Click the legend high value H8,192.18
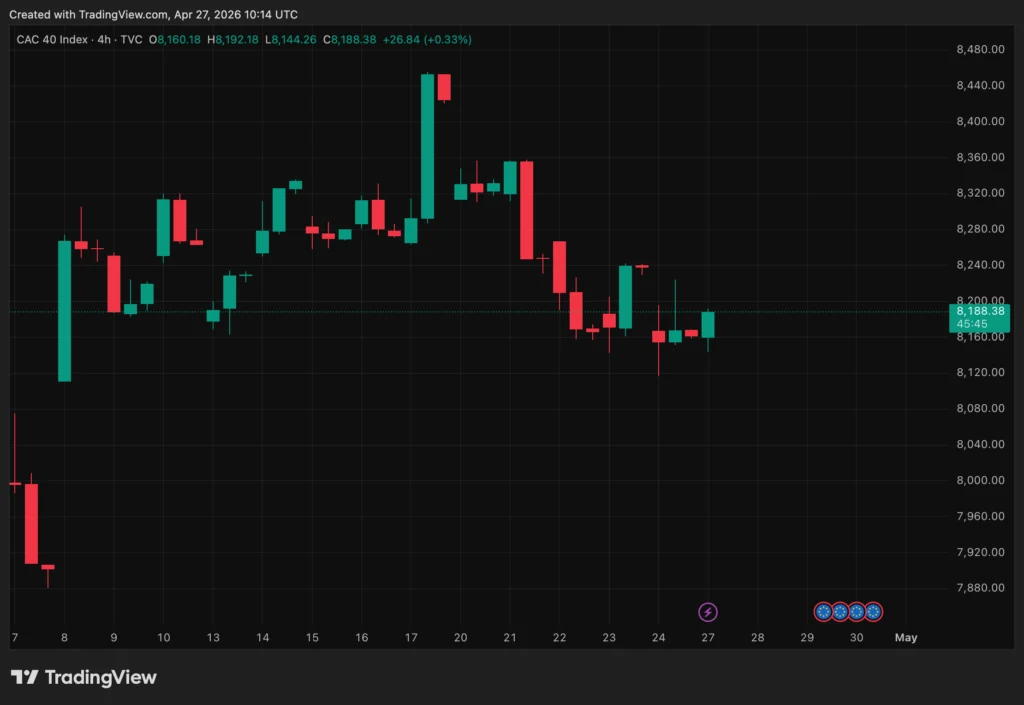 [232, 39]
